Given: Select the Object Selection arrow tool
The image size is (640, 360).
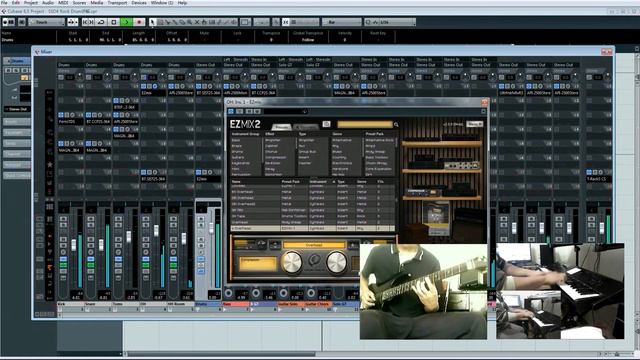Looking at the screenshot, I should pyautogui.click(x=152, y=22).
